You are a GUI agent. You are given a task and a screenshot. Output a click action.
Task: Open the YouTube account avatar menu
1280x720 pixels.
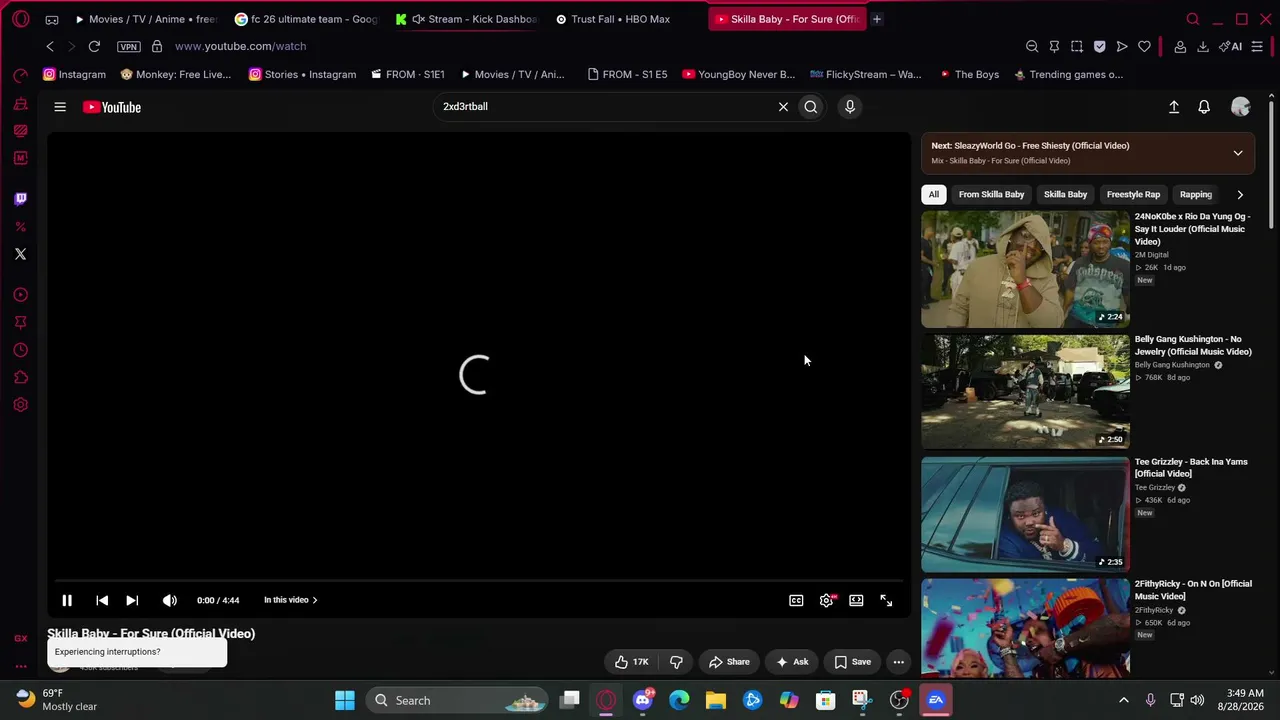[1240, 107]
